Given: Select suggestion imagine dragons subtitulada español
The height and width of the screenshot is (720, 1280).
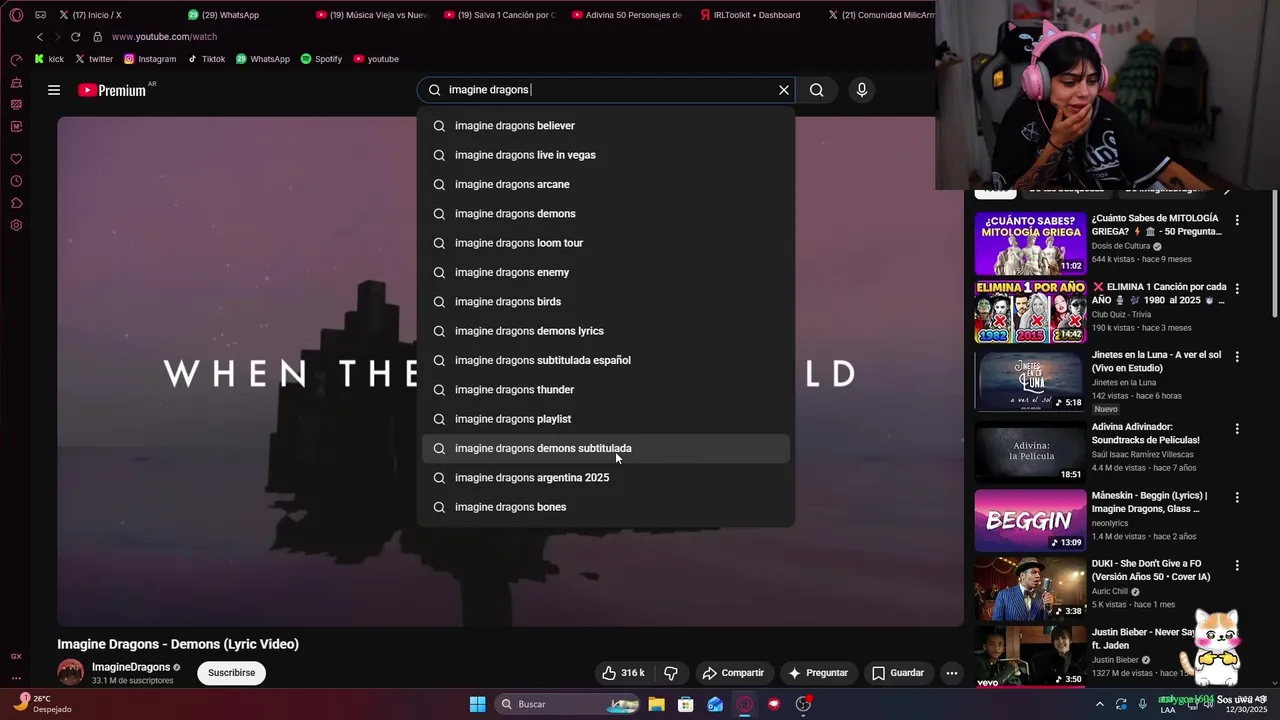Looking at the screenshot, I should tap(606, 360).
